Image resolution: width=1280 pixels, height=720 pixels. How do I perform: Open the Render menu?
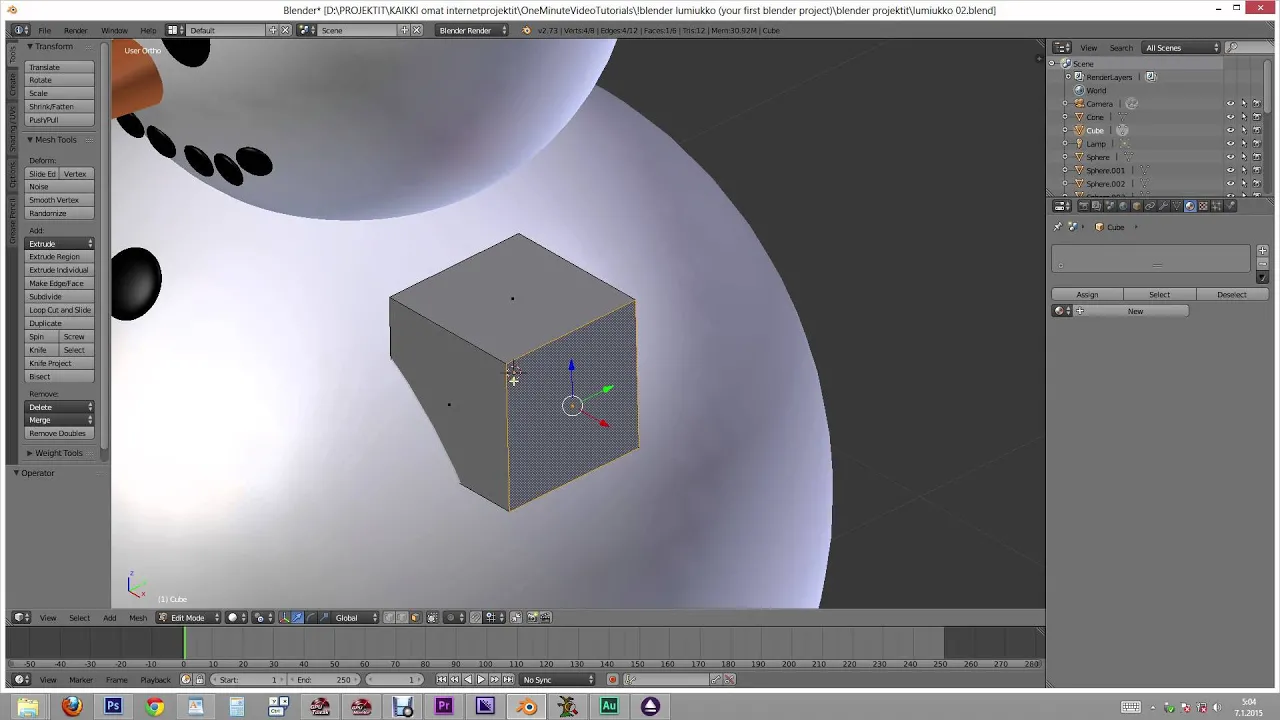coord(75,30)
